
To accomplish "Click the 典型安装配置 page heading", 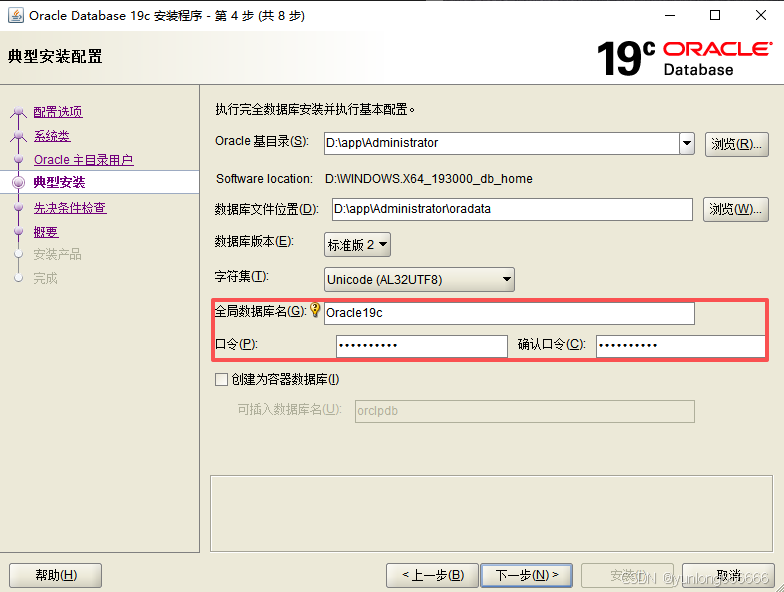I will (x=55, y=56).
